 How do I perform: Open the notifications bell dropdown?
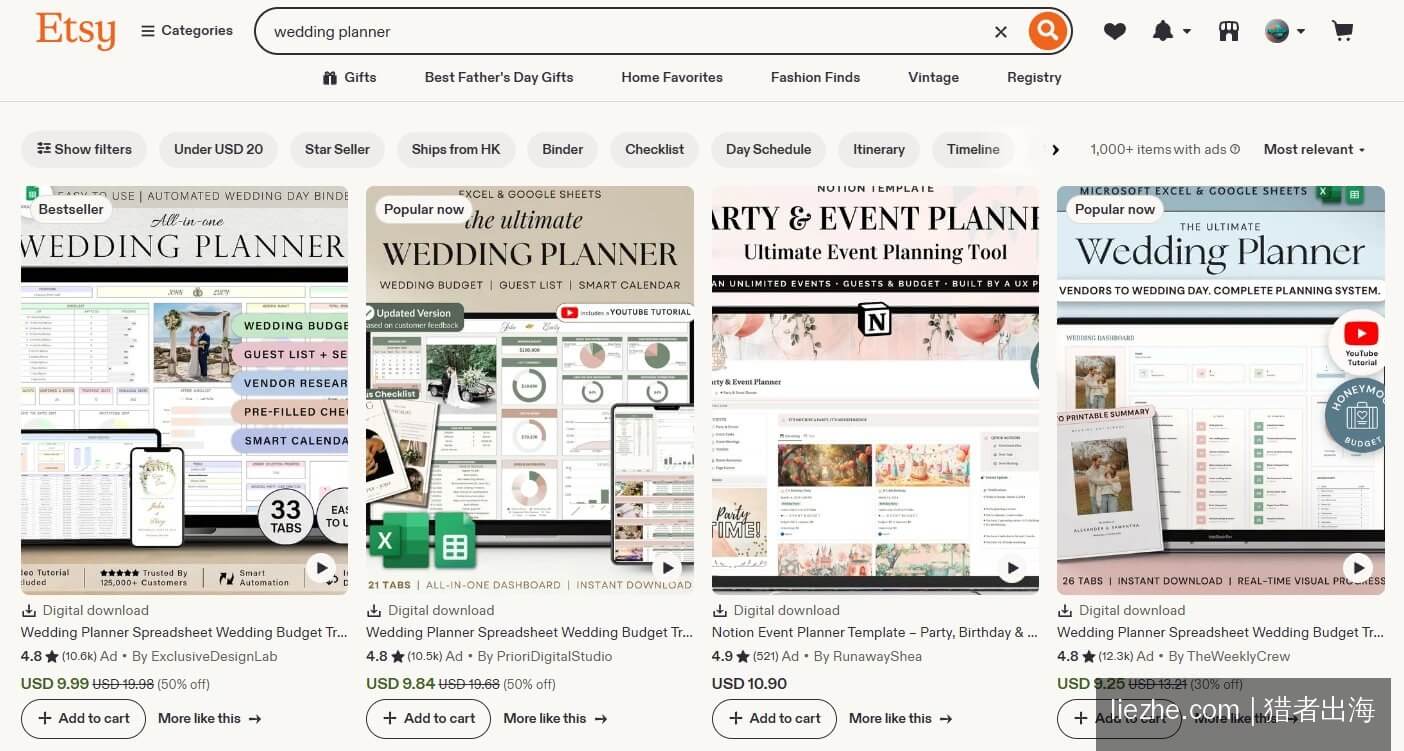click(1171, 31)
